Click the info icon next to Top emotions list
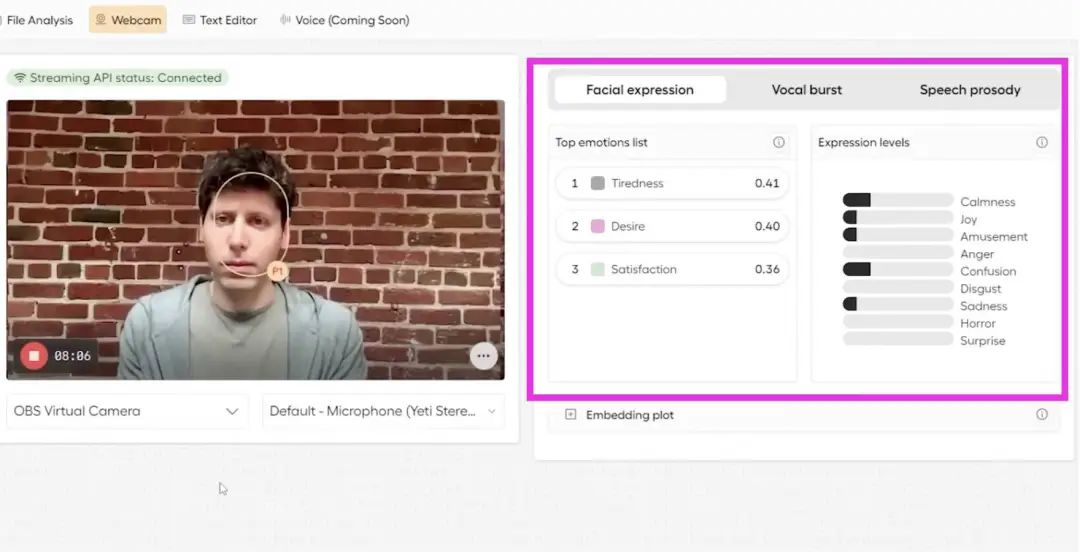The height and width of the screenshot is (552, 1080). (778, 142)
